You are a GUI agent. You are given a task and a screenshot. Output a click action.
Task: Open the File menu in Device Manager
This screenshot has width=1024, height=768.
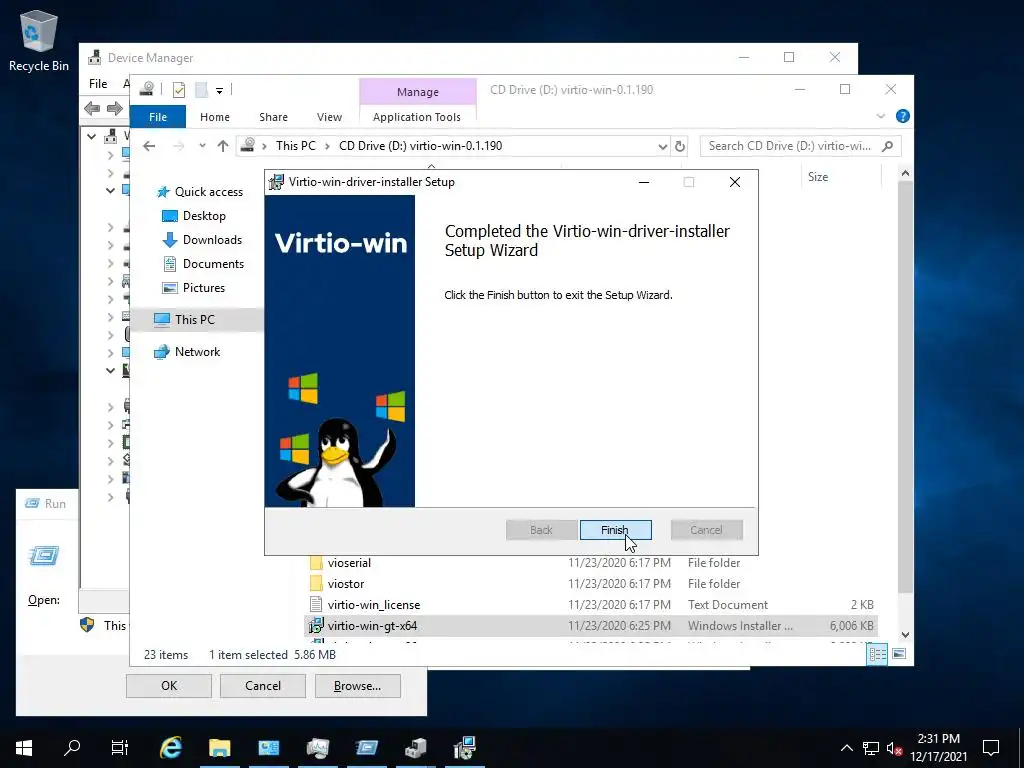(98, 84)
